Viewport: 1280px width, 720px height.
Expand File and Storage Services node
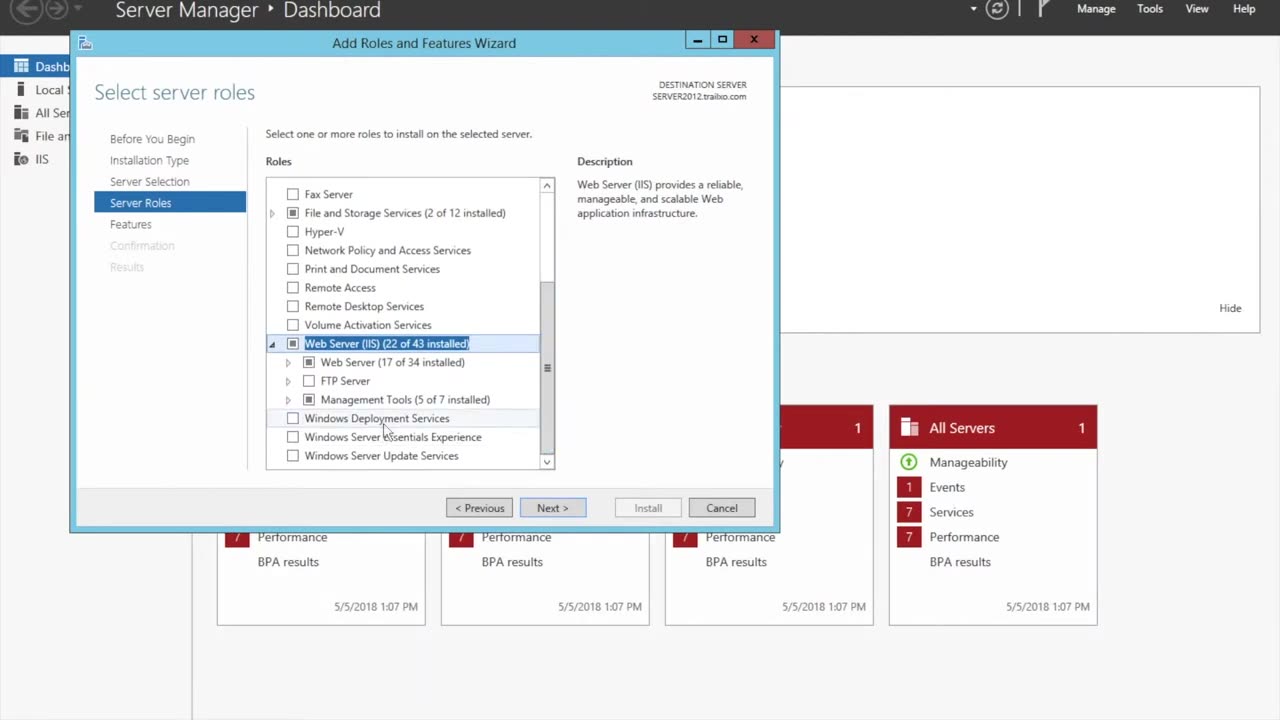tap(272, 213)
